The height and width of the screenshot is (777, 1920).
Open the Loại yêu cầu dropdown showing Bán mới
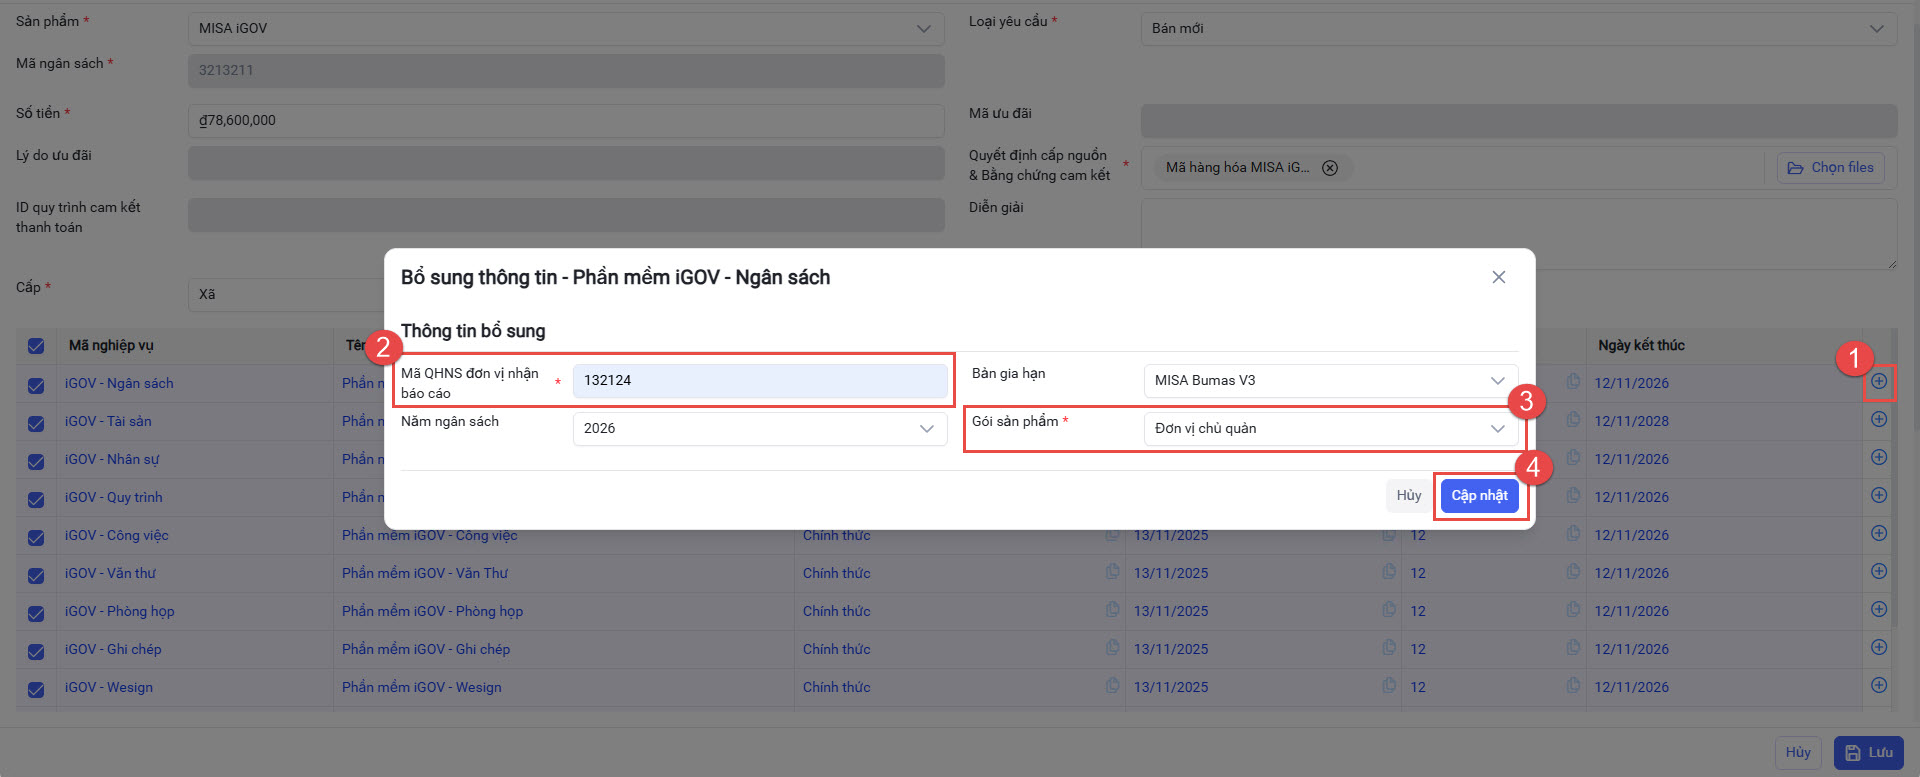coord(1519,28)
